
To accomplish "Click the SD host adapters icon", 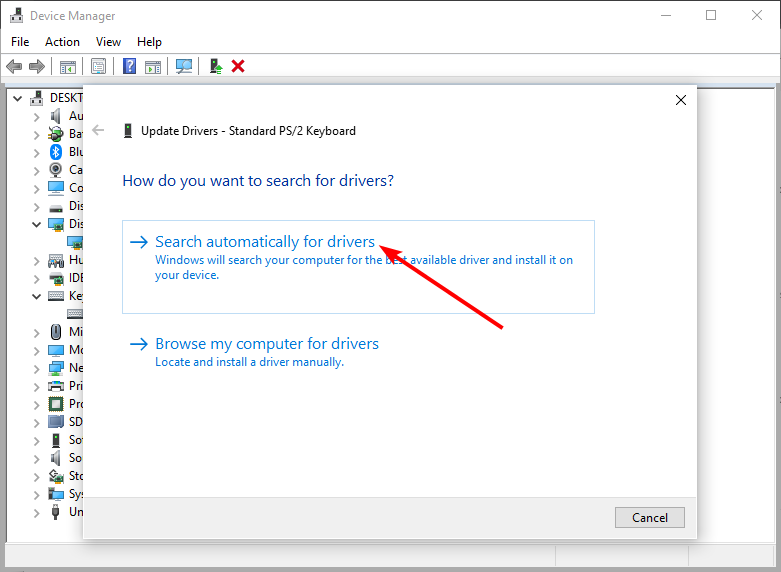I will [56, 422].
